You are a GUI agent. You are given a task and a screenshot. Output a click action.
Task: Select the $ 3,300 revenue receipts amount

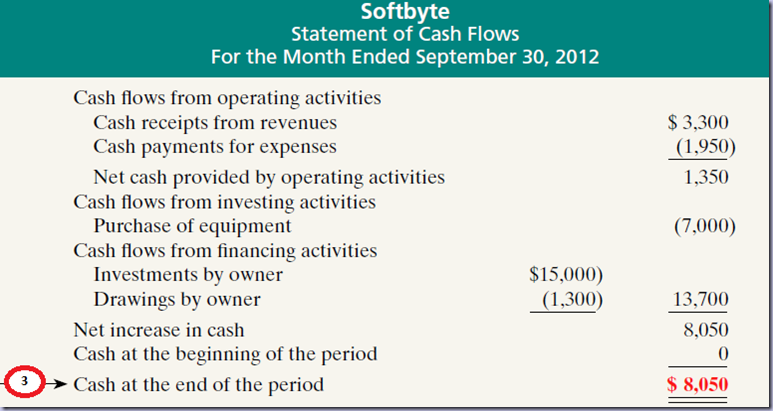click(698, 123)
